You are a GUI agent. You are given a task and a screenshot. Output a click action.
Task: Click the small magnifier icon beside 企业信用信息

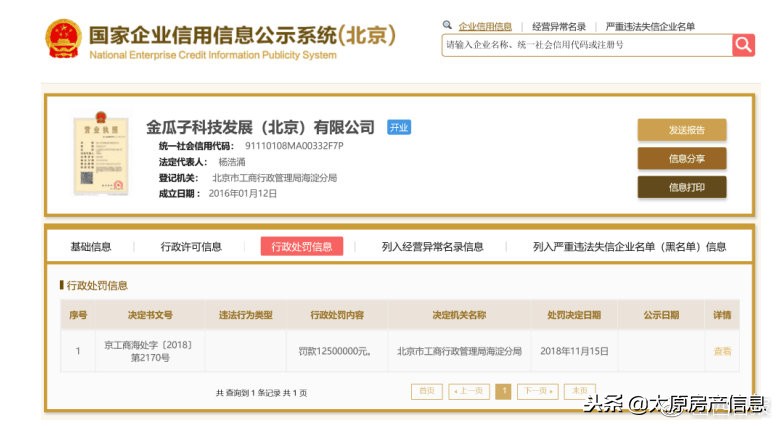point(447,25)
